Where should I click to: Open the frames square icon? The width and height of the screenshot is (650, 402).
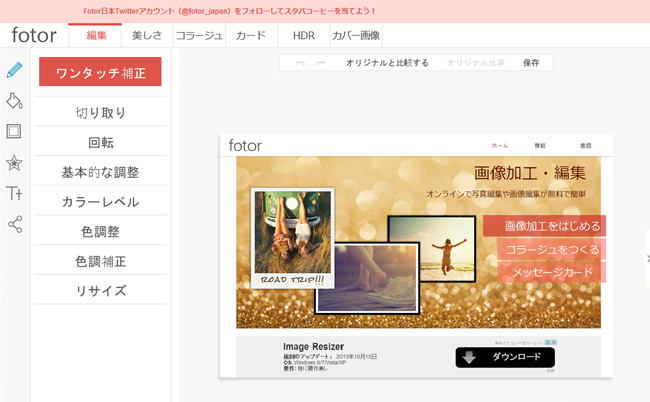(x=14, y=131)
